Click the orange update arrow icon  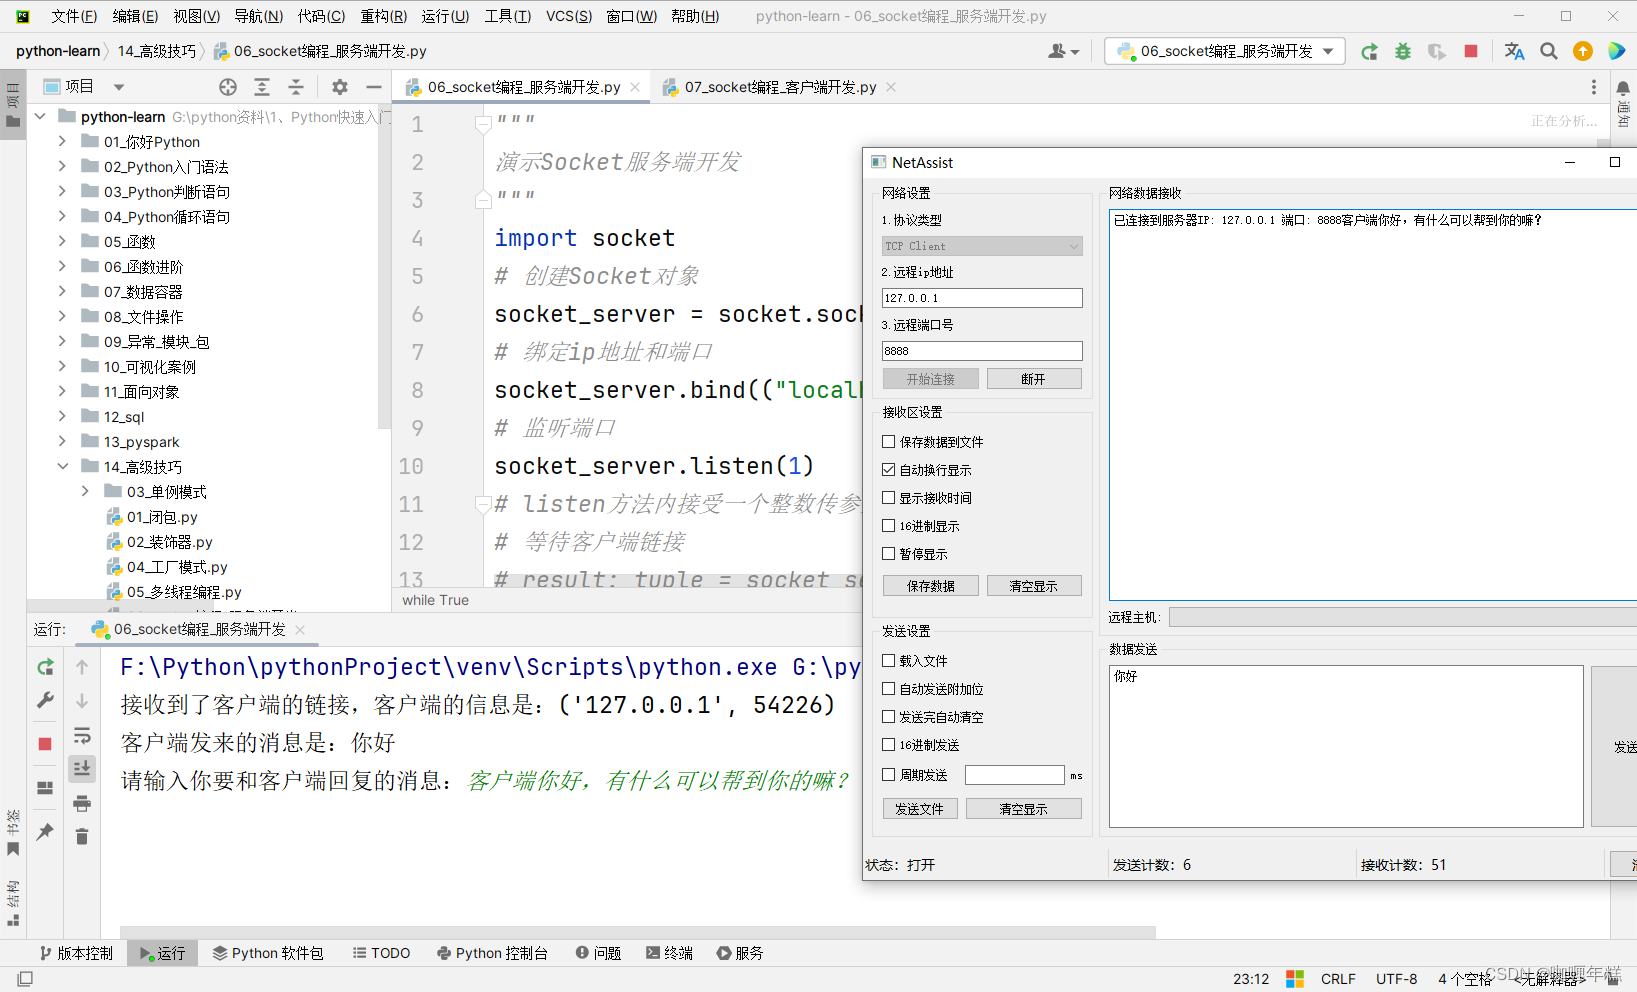1582,51
